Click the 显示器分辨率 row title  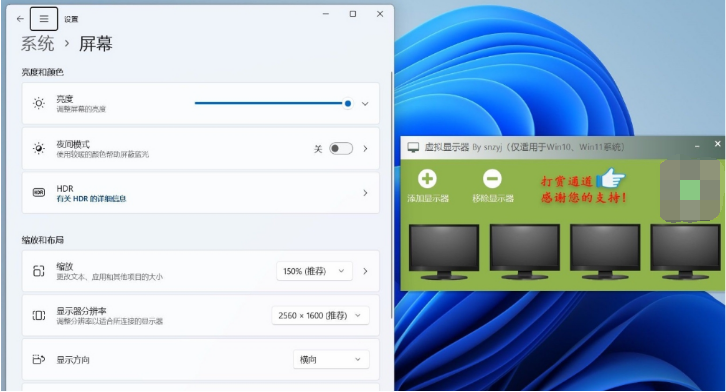pyautogui.click(x=81, y=311)
